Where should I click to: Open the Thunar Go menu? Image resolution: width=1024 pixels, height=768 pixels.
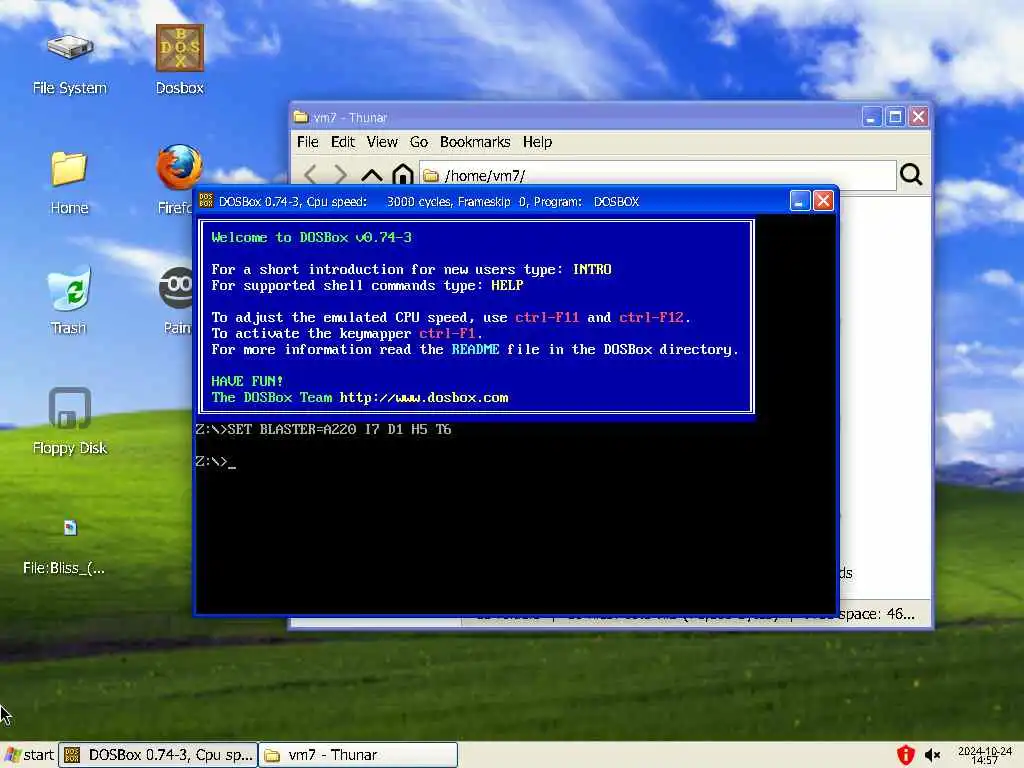pos(419,142)
